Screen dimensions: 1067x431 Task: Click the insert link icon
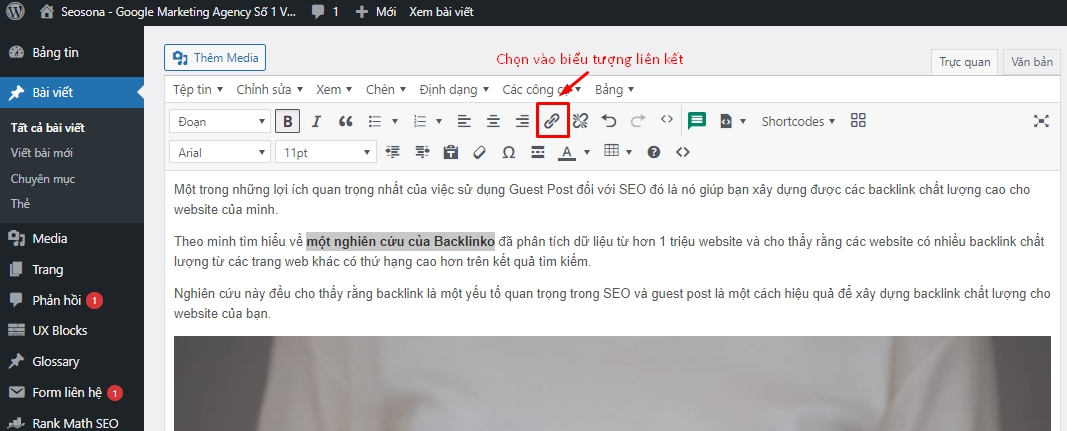(x=552, y=121)
